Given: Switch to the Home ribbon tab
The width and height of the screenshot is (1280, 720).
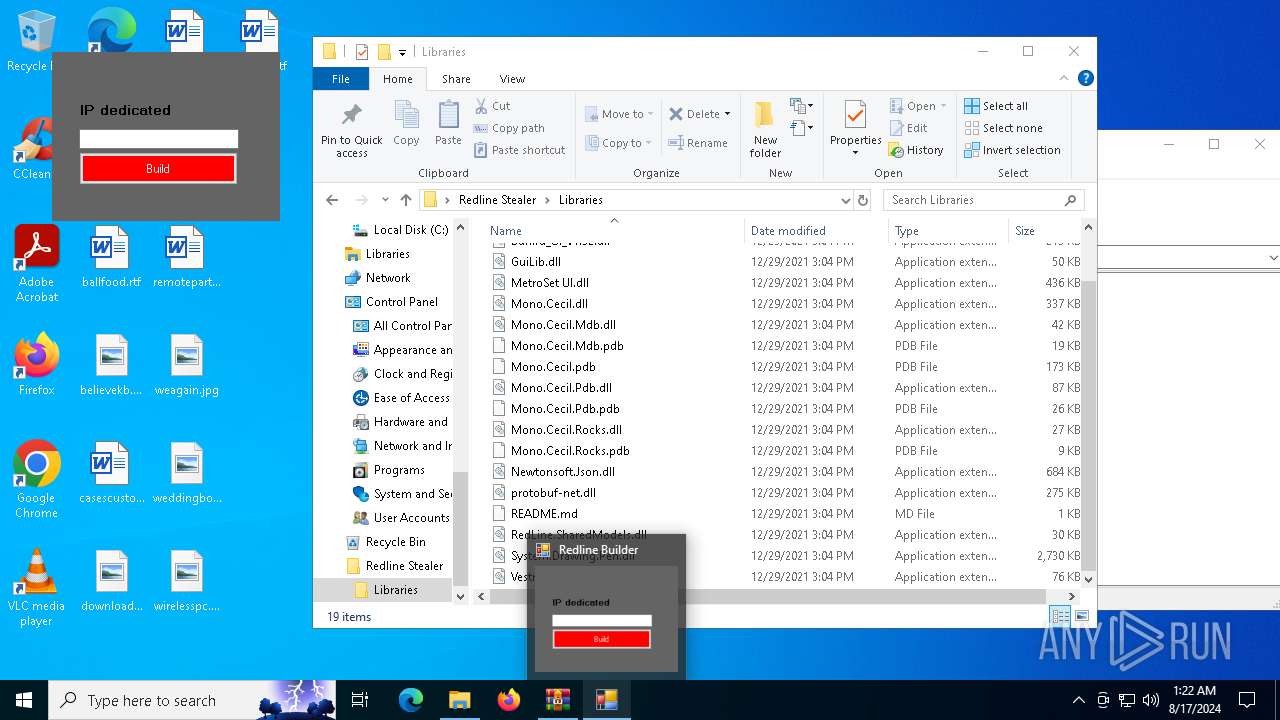Looking at the screenshot, I should (x=397, y=79).
